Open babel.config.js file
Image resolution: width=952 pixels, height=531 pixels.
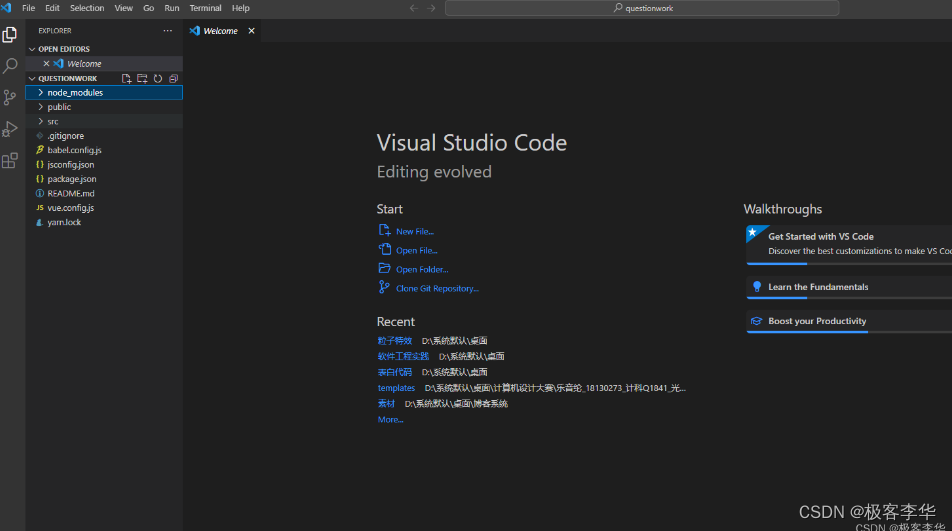pyautogui.click(x=104, y=150)
